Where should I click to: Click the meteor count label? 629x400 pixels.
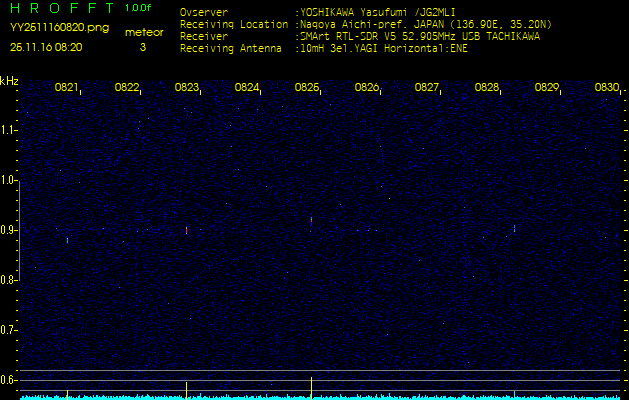pos(143,32)
